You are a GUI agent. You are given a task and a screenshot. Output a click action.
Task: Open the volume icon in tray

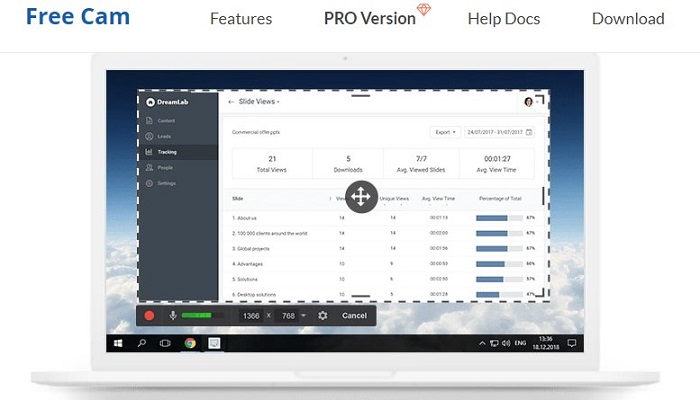tap(506, 343)
